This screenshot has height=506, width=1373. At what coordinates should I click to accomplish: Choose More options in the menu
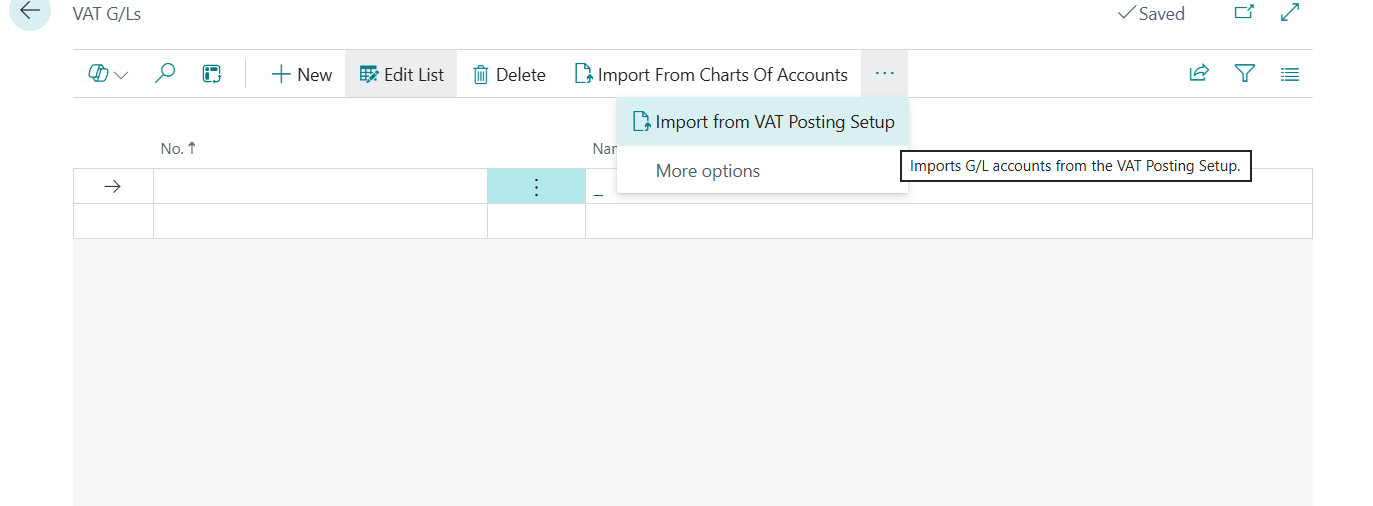click(x=708, y=171)
